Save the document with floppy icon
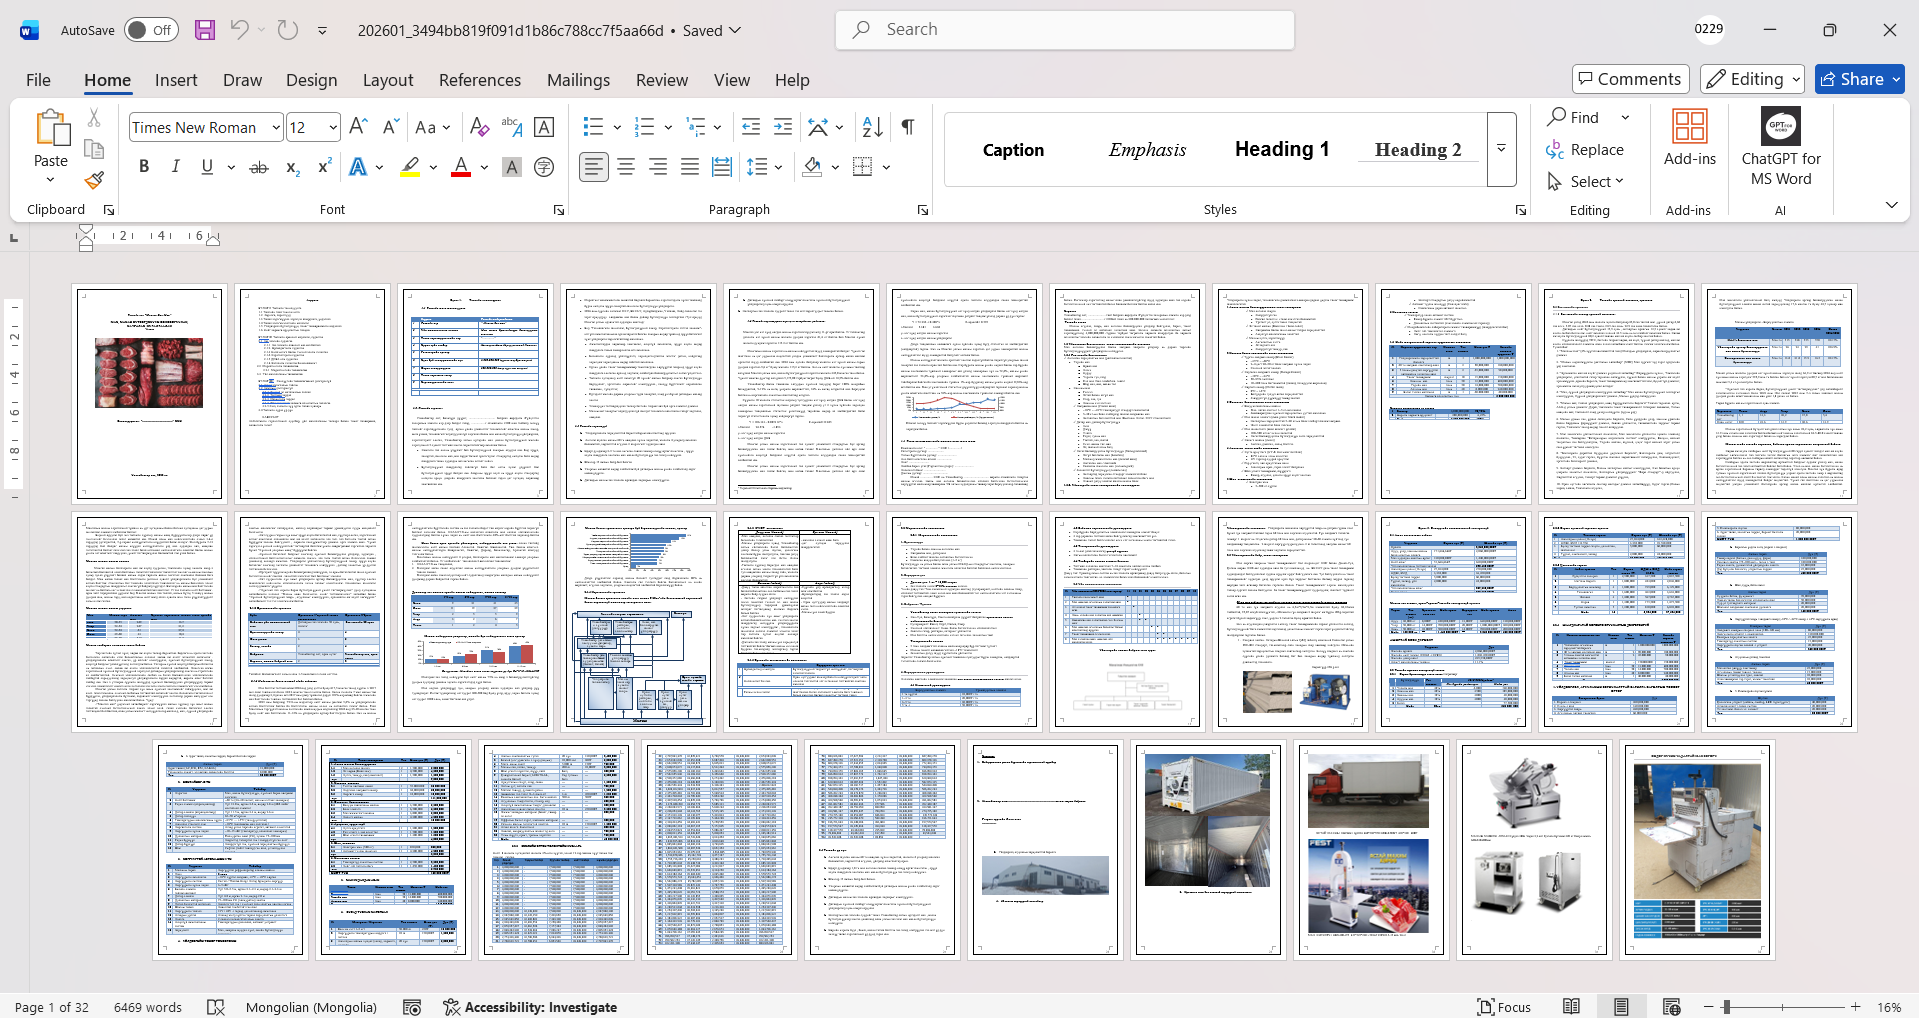Screen dimensions: 1919x1018 tap(205, 30)
